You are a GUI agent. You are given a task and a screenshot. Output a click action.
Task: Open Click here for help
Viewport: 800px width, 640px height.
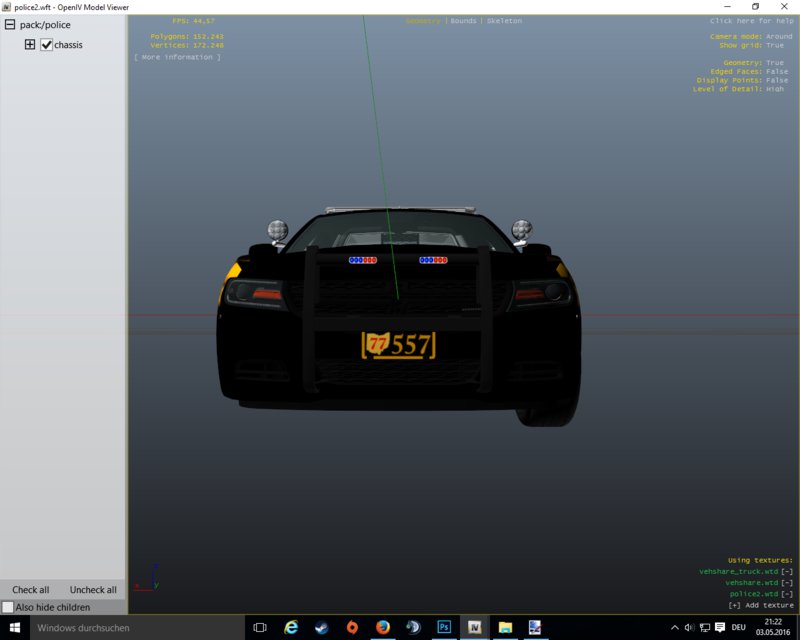752,21
